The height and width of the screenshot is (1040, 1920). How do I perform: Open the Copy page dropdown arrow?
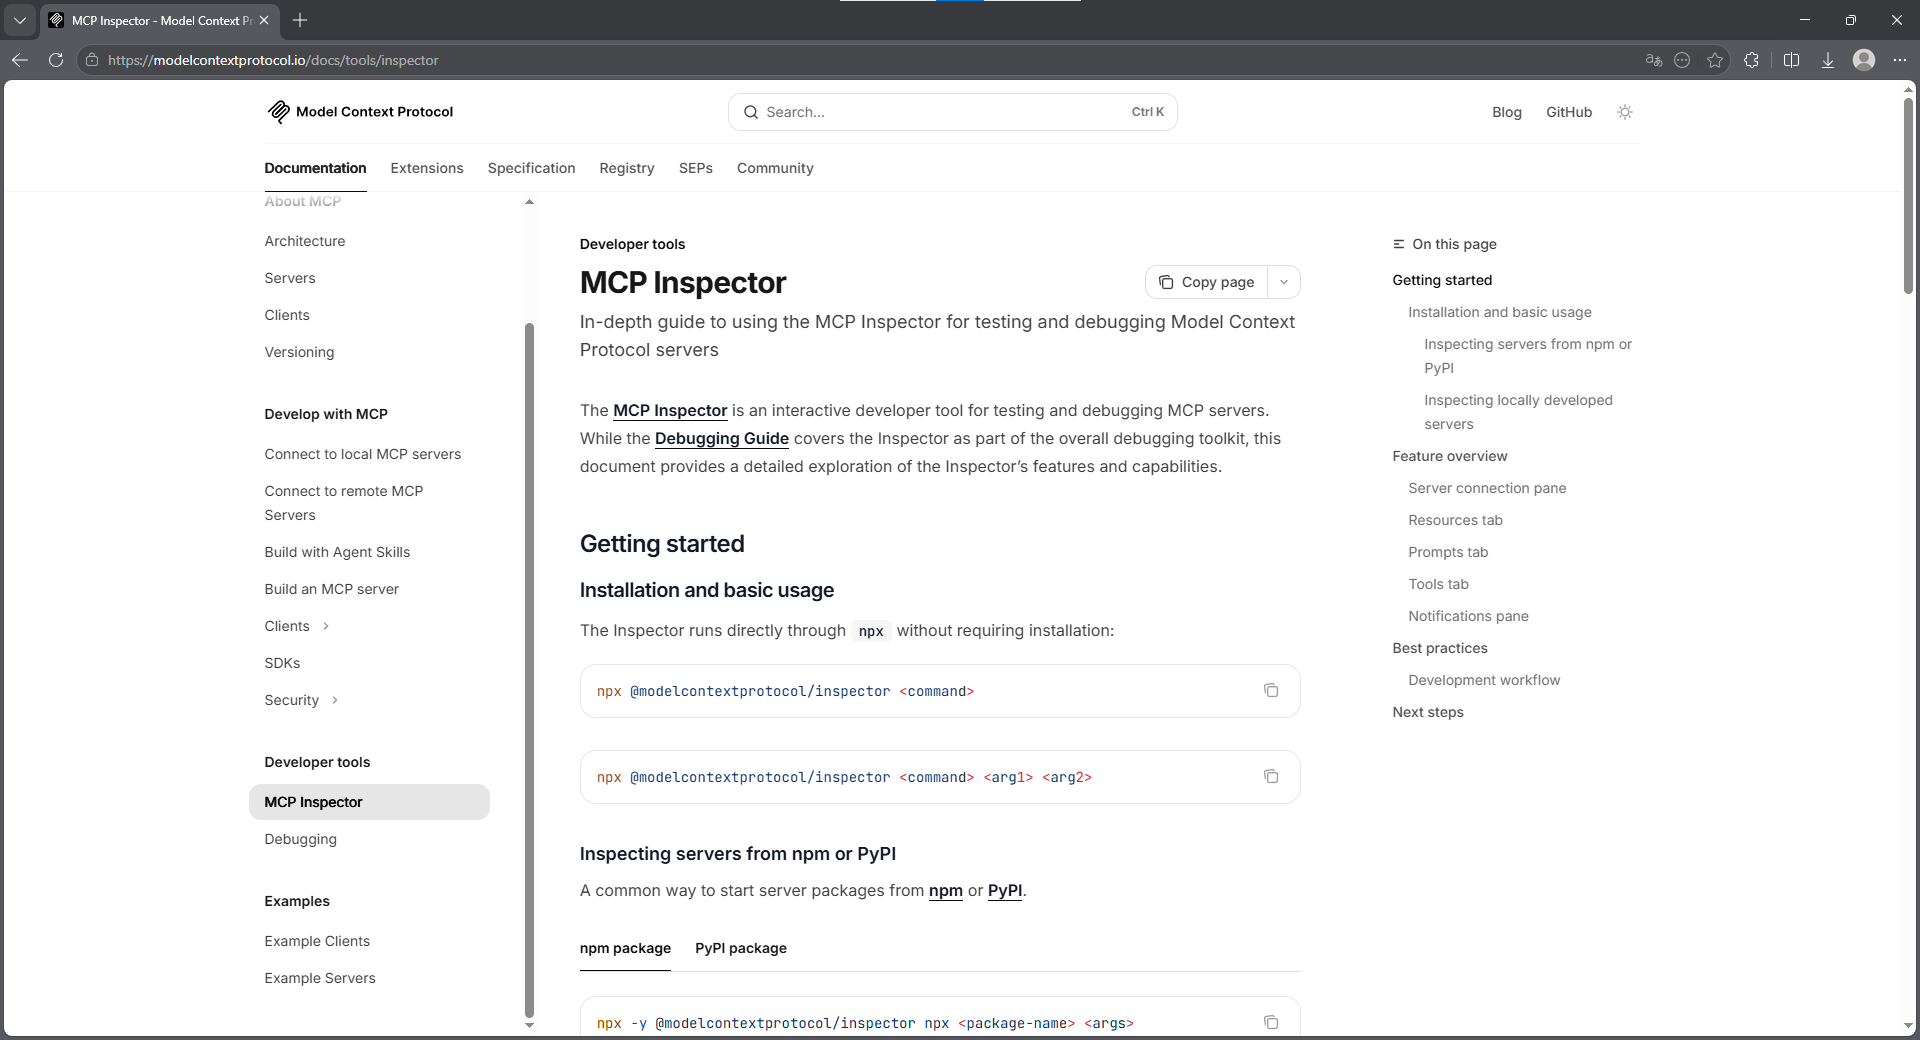1284,282
